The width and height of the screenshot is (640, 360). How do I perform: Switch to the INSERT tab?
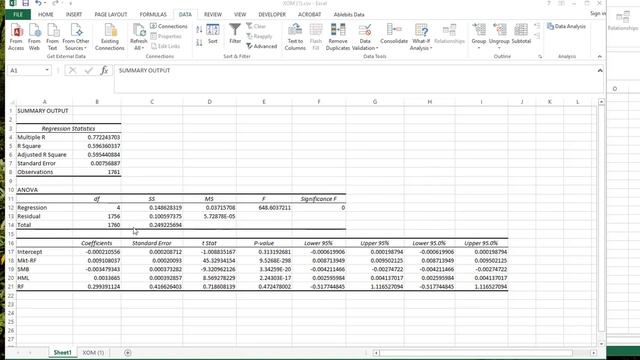point(74,14)
